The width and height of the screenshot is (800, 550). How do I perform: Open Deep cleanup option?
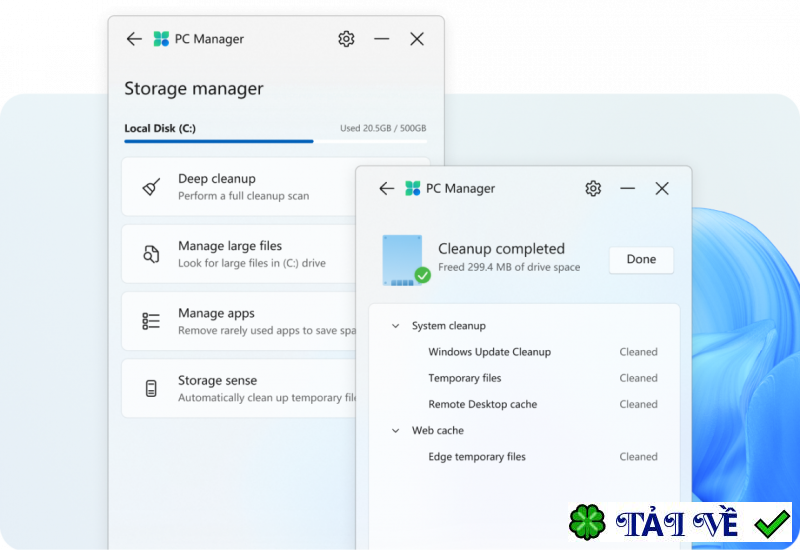click(x=239, y=187)
